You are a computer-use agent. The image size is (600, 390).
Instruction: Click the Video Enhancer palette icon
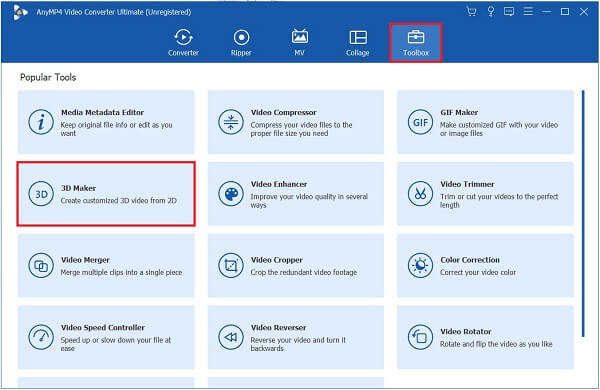coord(231,194)
